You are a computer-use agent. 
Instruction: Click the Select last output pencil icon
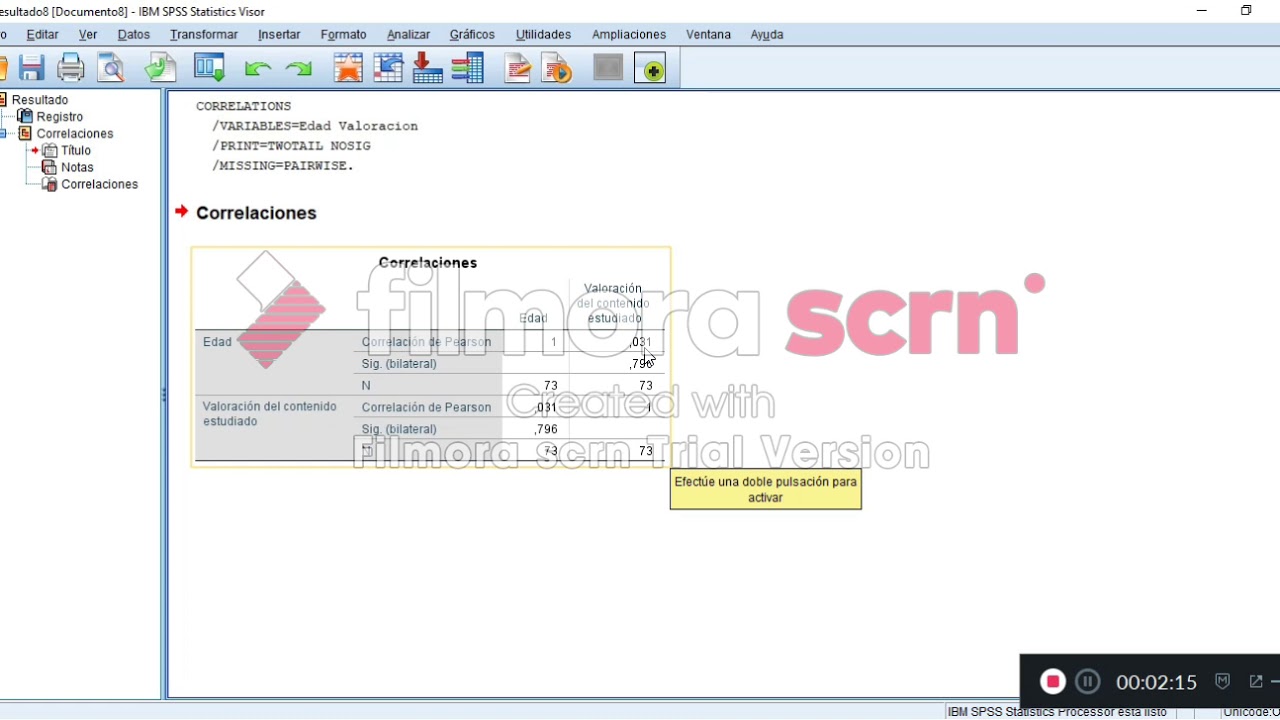(x=517, y=68)
